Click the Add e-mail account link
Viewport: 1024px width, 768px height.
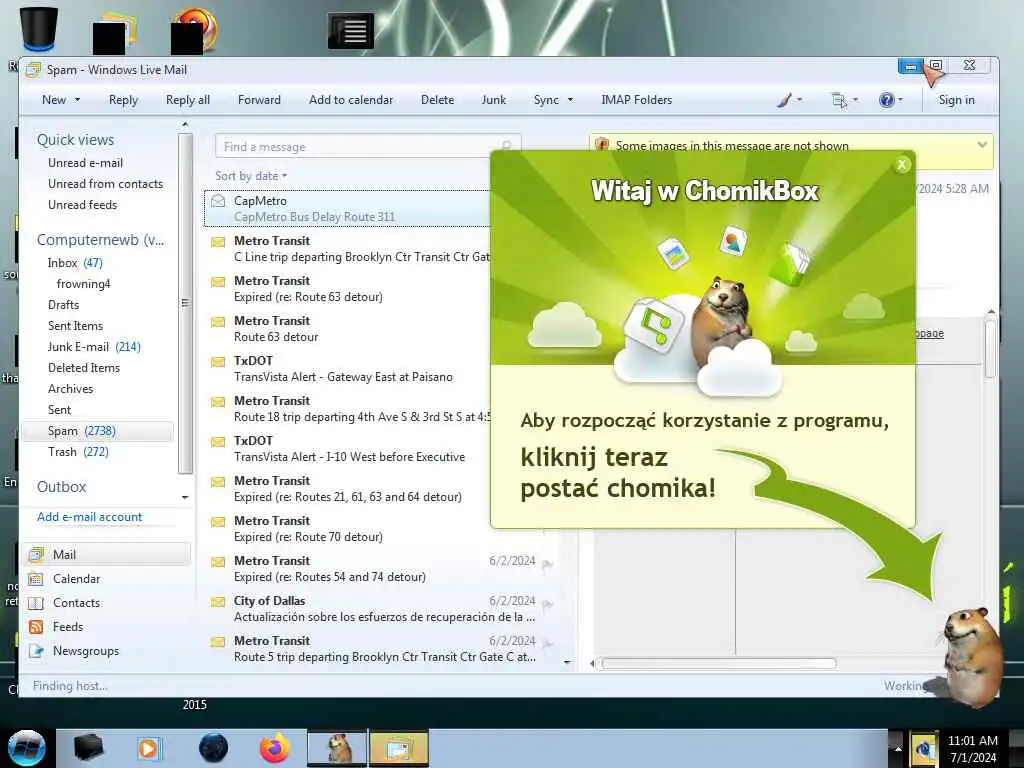click(x=89, y=517)
